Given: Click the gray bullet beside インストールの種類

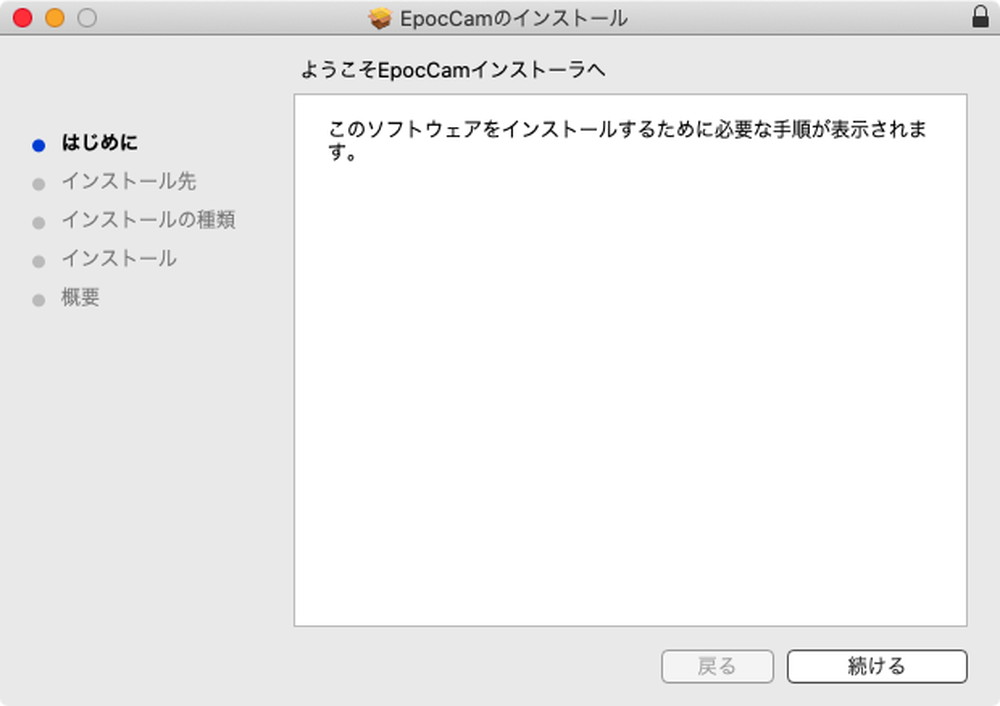Looking at the screenshot, I should point(39,223).
